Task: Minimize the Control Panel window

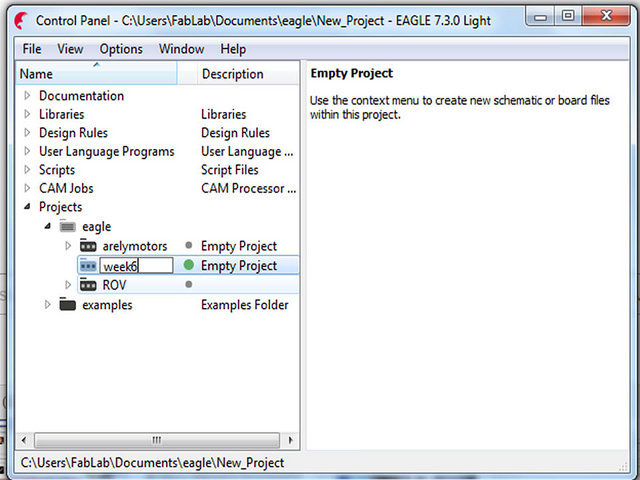Action: 541,17
